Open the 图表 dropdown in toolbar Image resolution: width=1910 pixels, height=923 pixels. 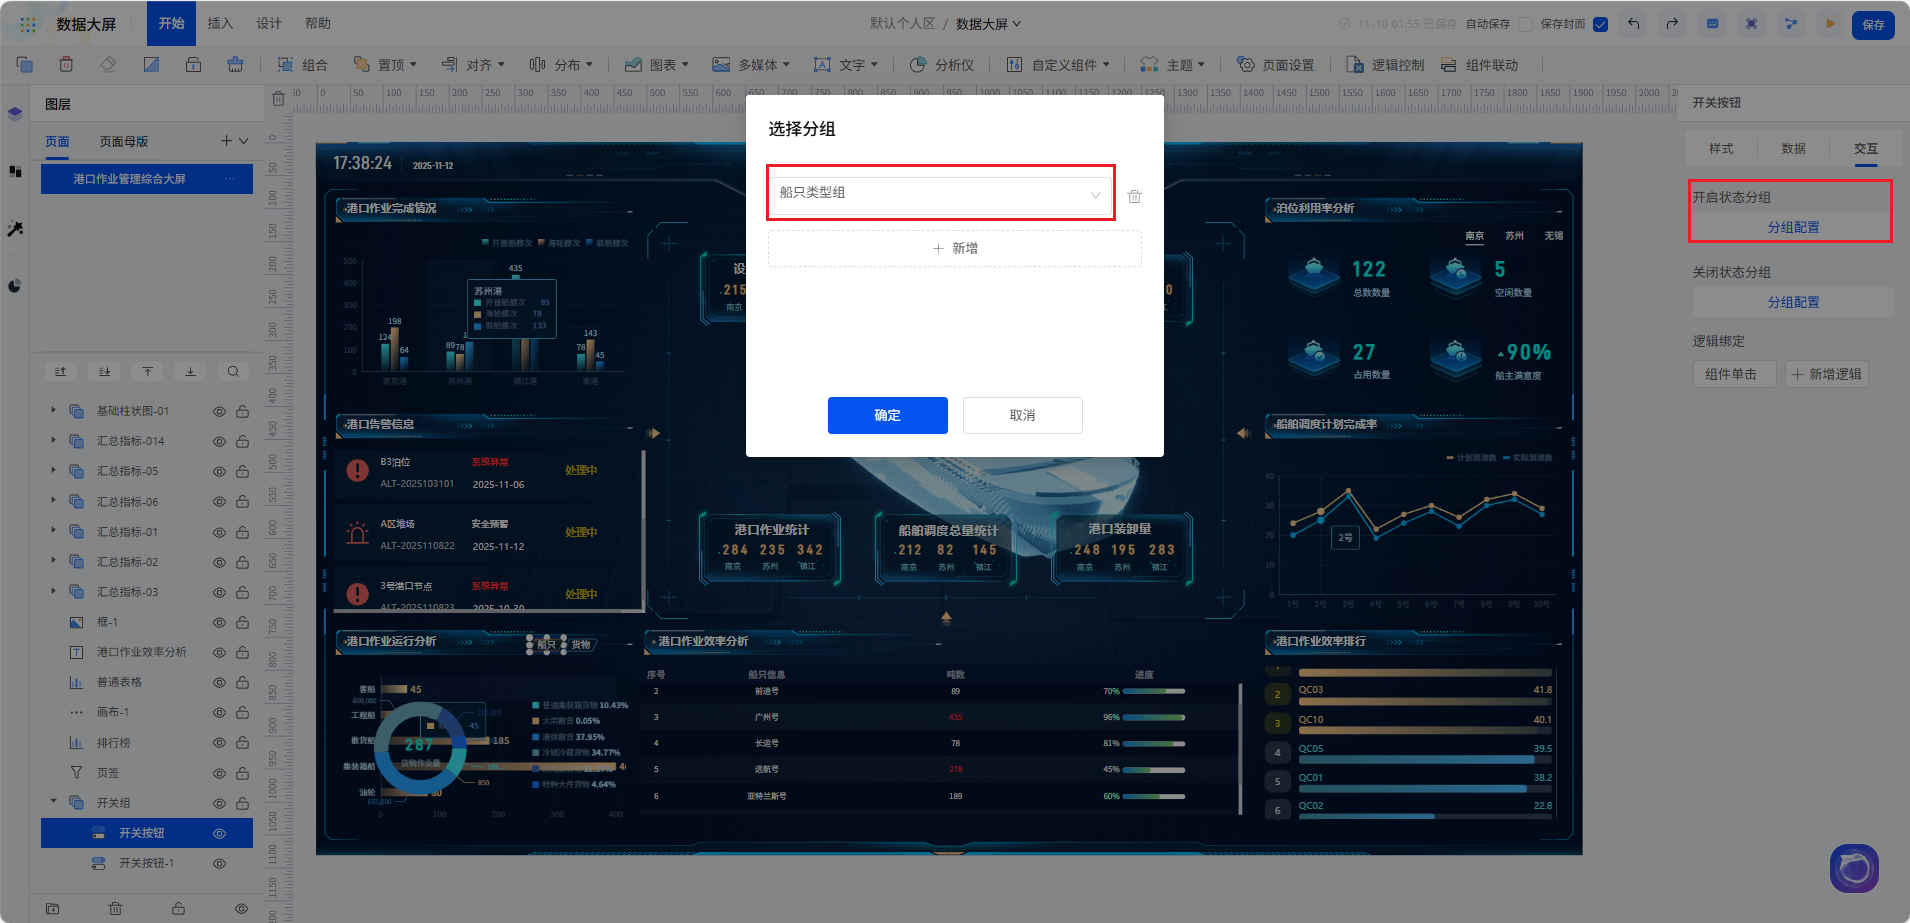pos(656,65)
